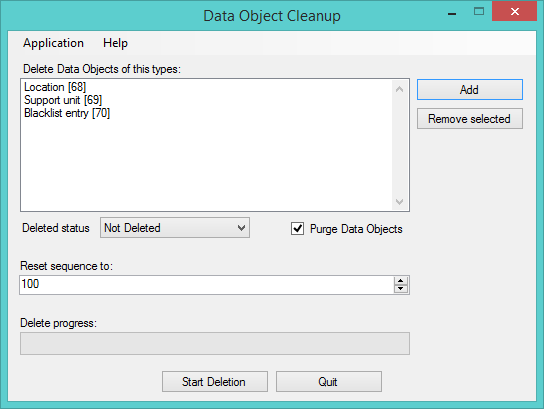Click the Not Deleted combo box text

coord(132,228)
